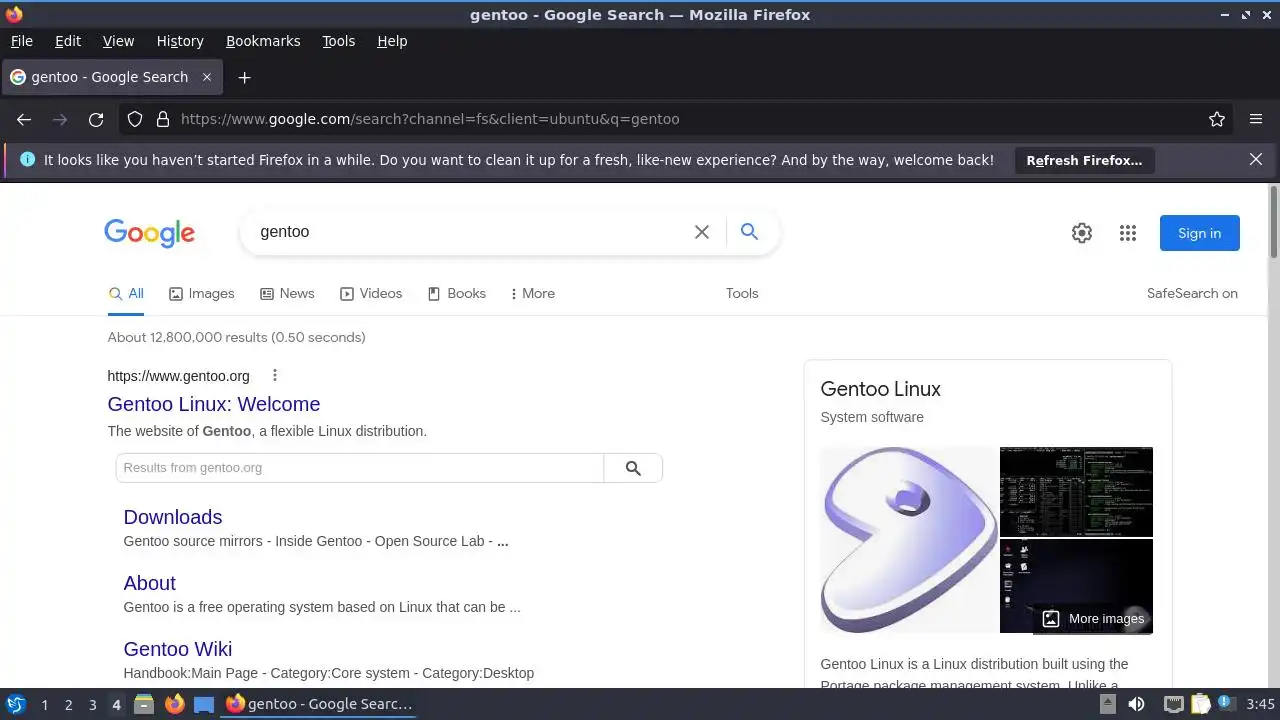
Task: Open the About sitelink
Action: tap(149, 583)
